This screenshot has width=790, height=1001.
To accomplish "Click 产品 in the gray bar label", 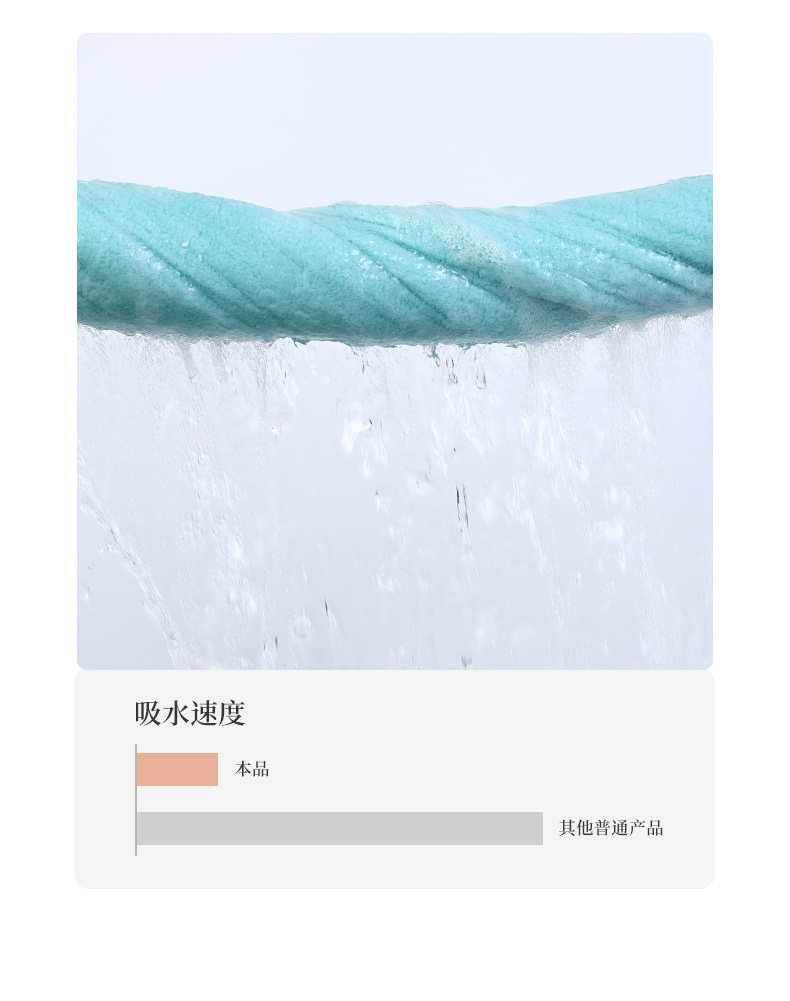I will tap(646, 828).
